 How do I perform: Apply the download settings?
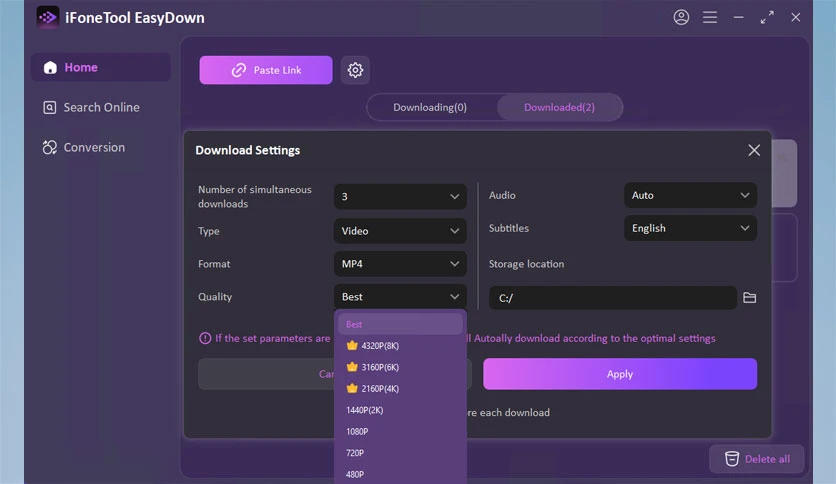(620, 374)
